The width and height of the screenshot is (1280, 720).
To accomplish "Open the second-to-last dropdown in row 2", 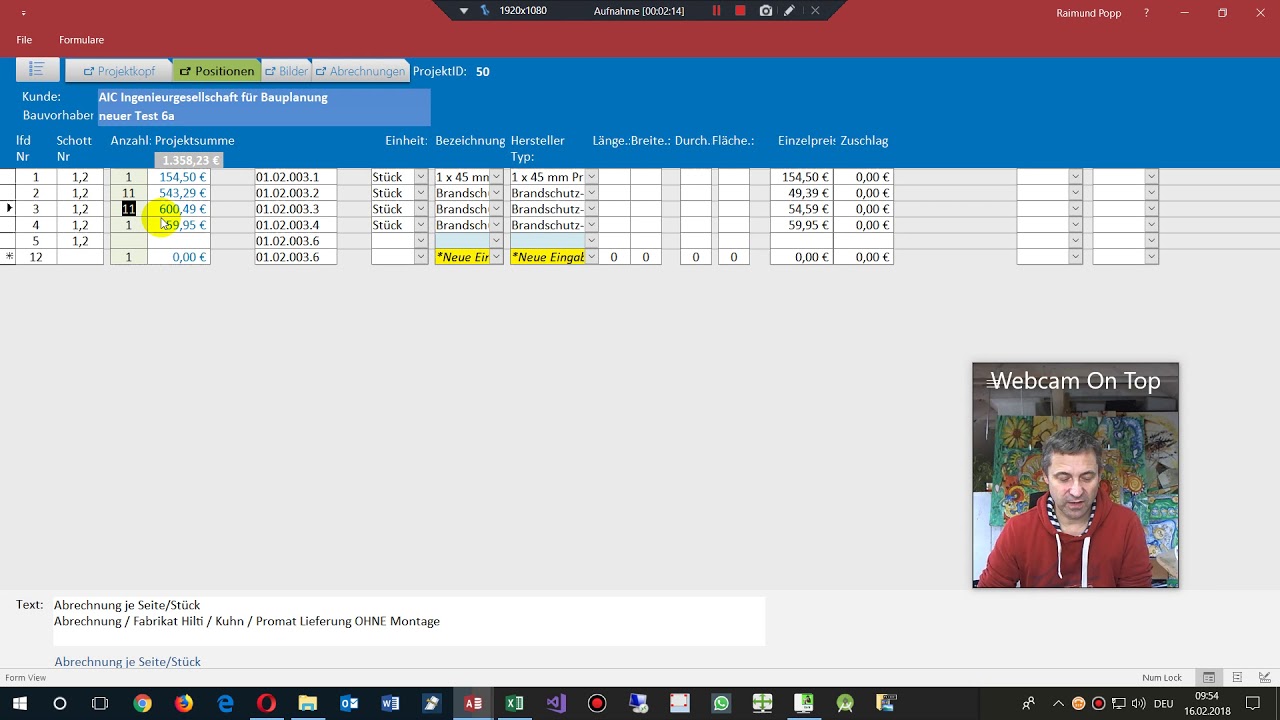I will tap(1075, 193).
